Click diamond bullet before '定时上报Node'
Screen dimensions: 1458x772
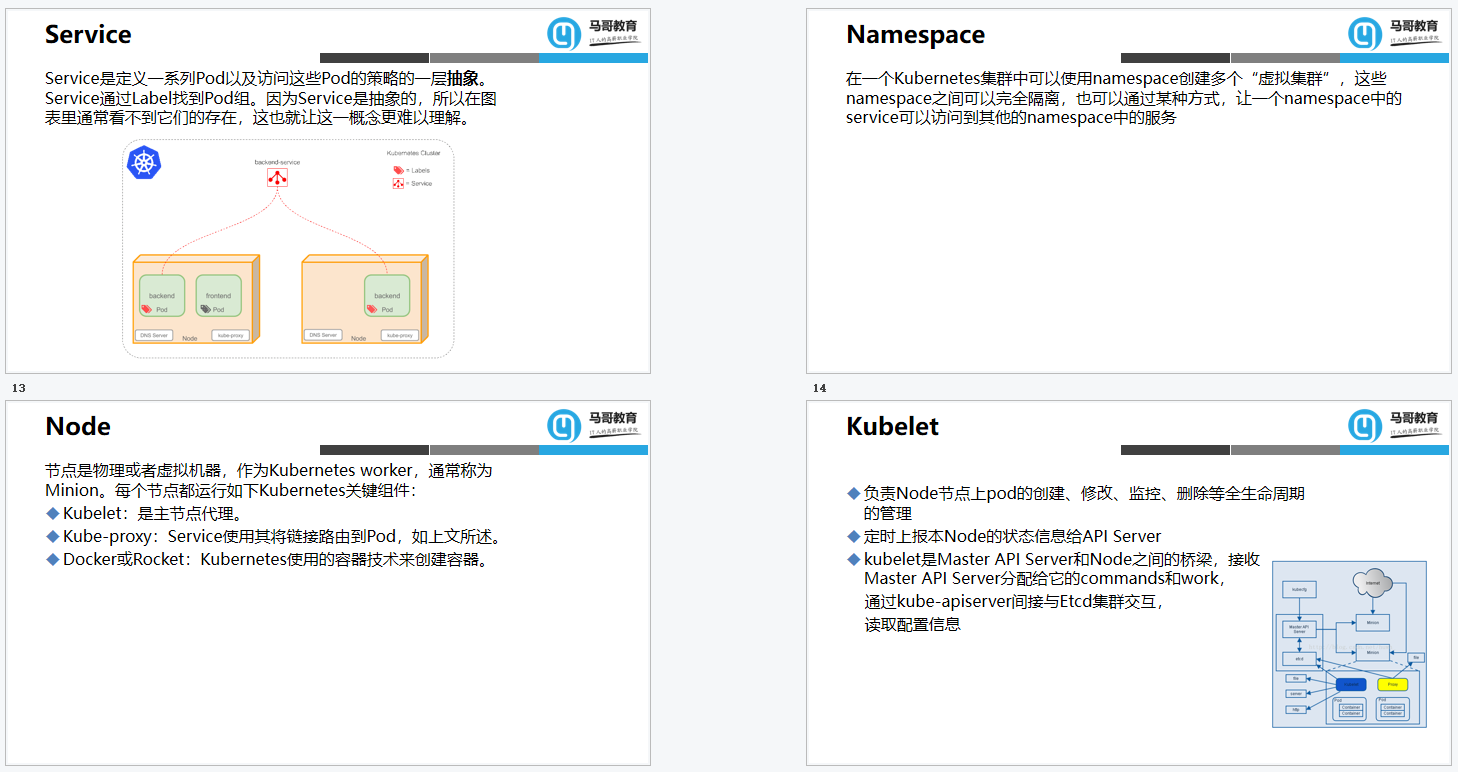854,536
